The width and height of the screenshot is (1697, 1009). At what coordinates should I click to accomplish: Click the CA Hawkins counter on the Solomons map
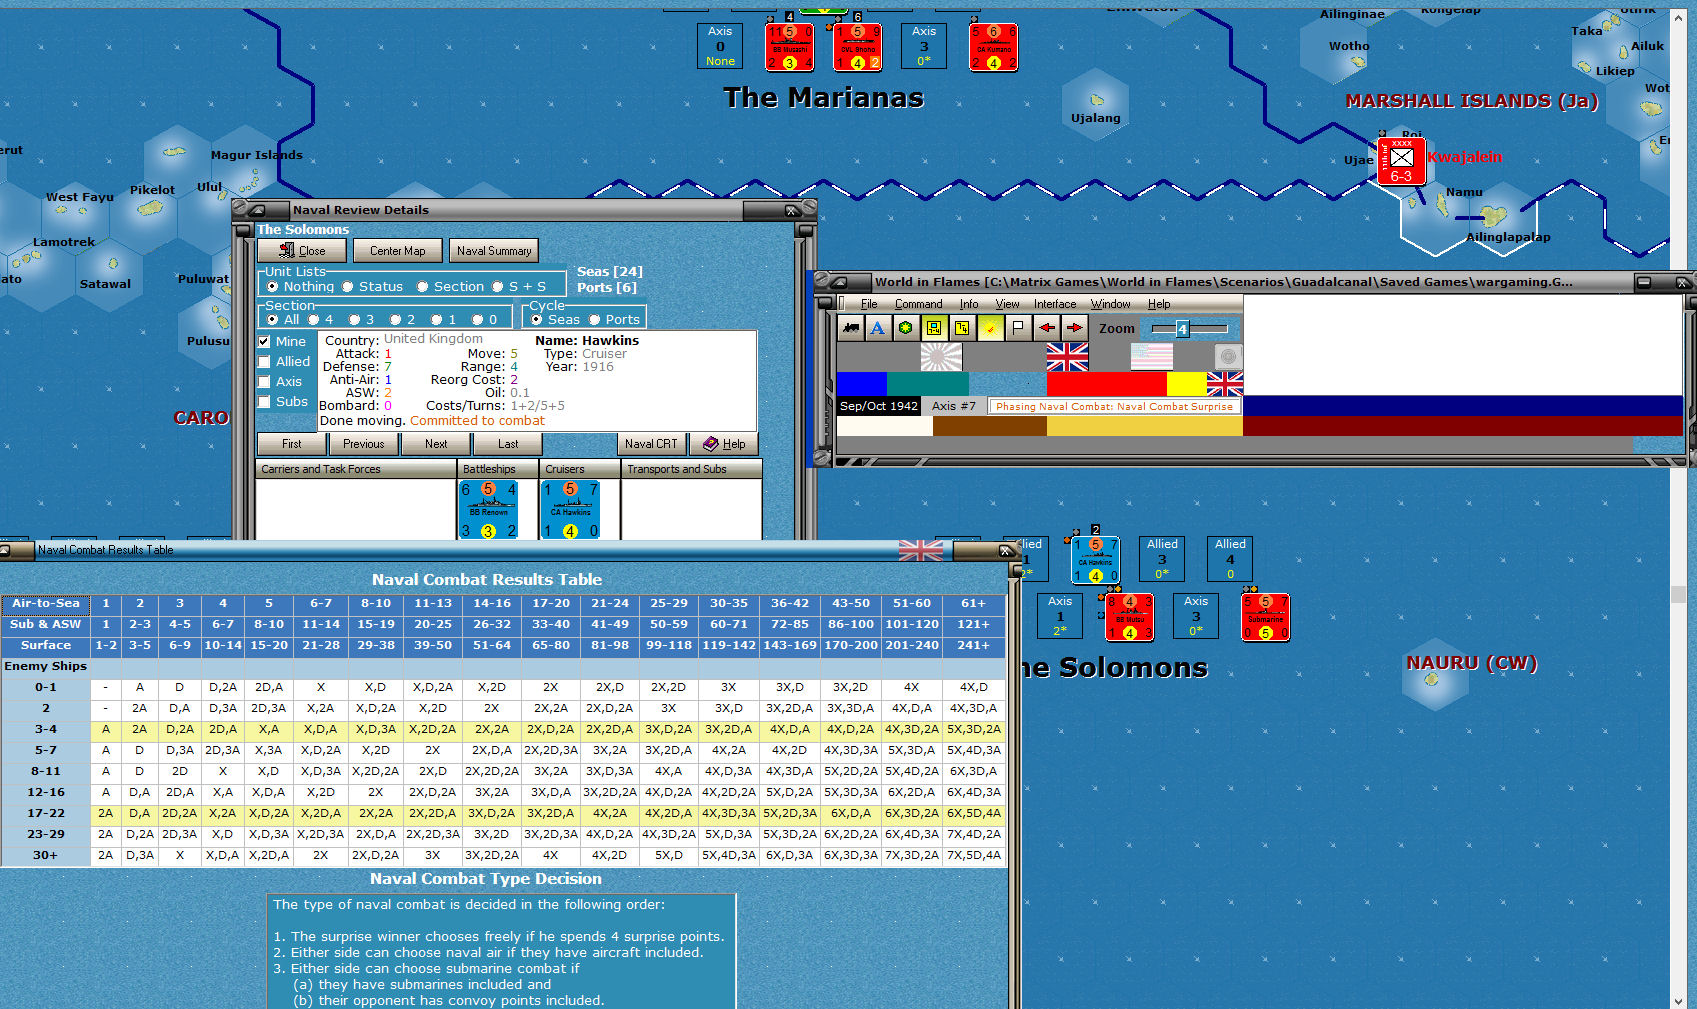pyautogui.click(x=1095, y=560)
